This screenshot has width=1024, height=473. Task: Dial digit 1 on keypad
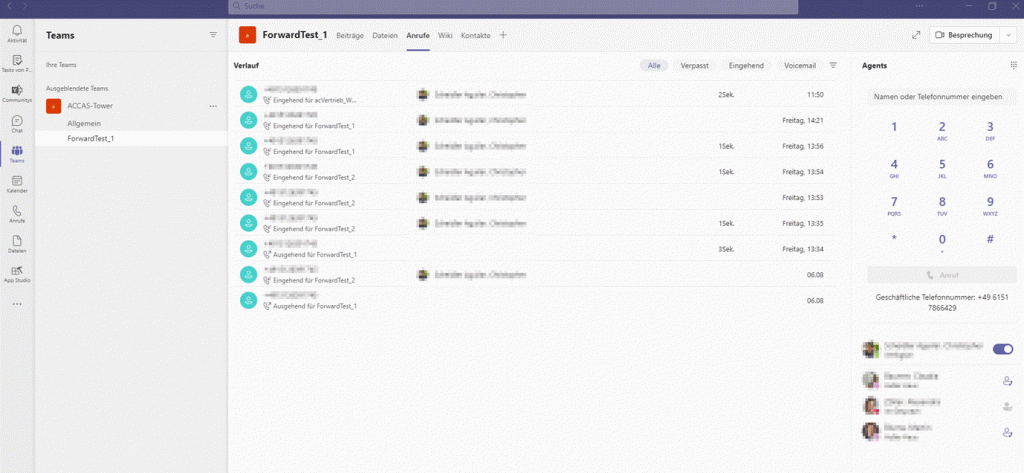pyautogui.click(x=894, y=127)
